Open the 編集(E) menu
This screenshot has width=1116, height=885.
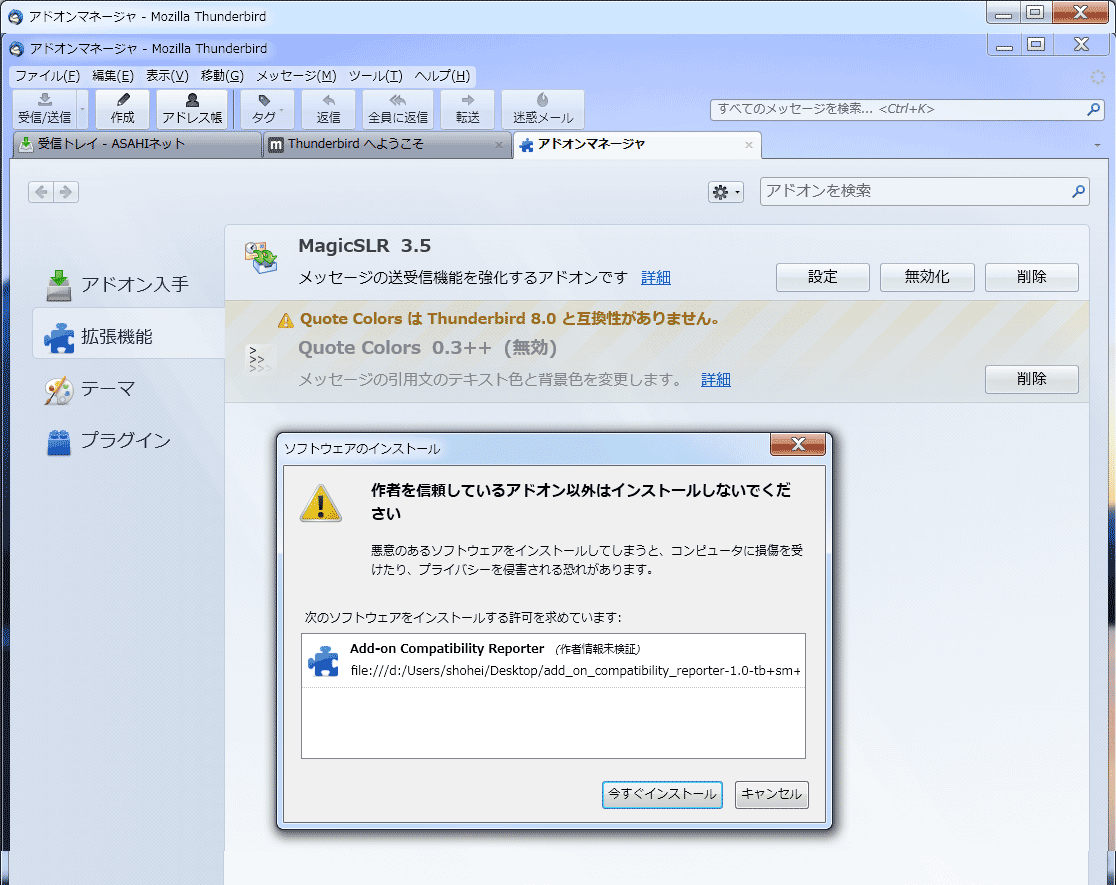click(x=112, y=75)
